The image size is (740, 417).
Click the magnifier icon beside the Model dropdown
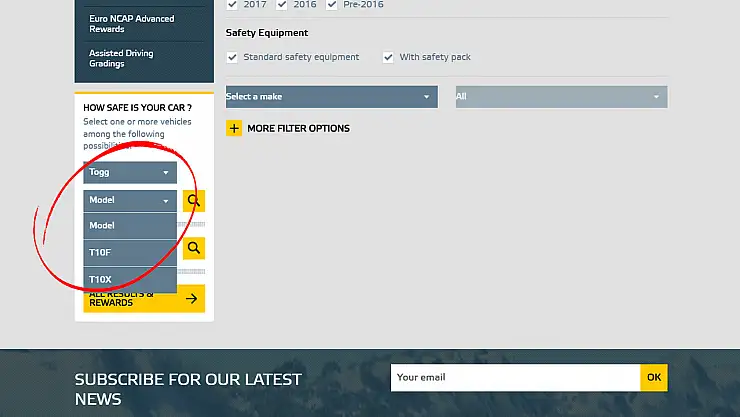pos(194,201)
